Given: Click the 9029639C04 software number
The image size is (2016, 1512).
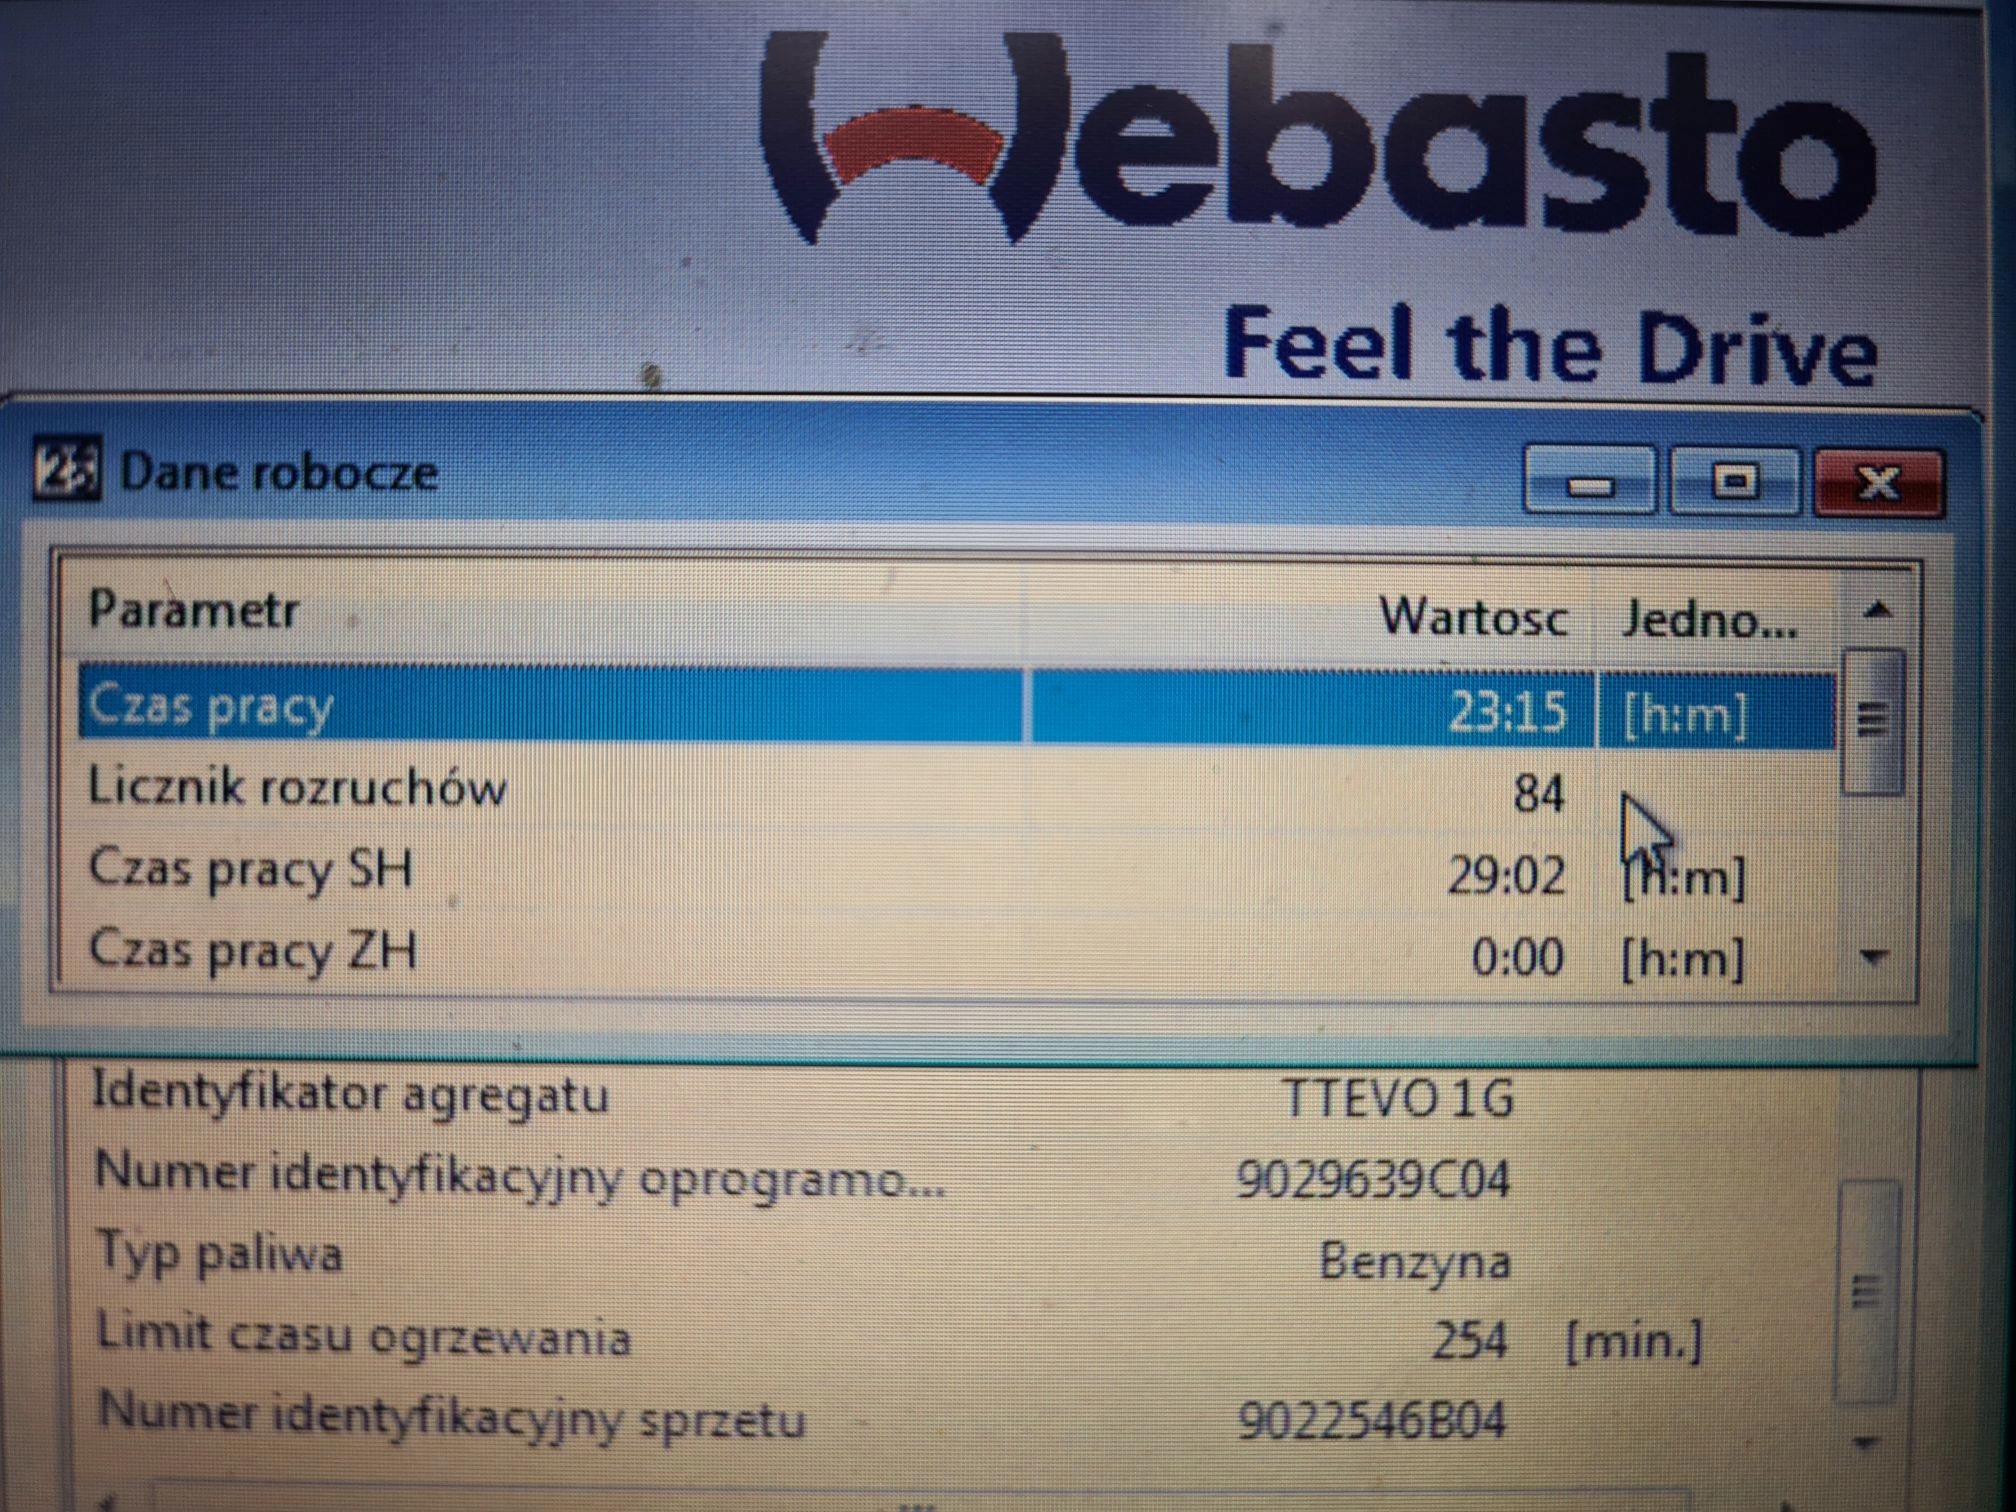Looking at the screenshot, I should pyautogui.click(x=1372, y=1180).
